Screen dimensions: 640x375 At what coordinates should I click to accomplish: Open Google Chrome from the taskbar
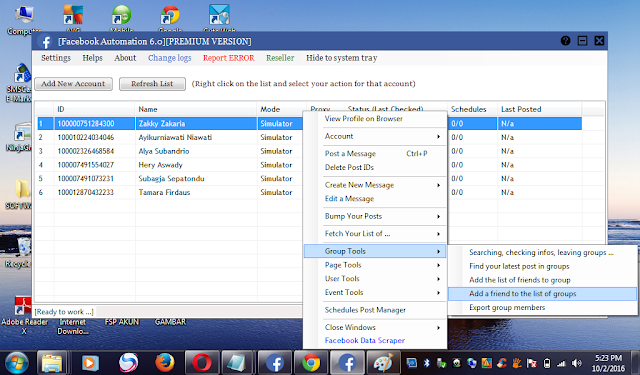tap(311, 363)
